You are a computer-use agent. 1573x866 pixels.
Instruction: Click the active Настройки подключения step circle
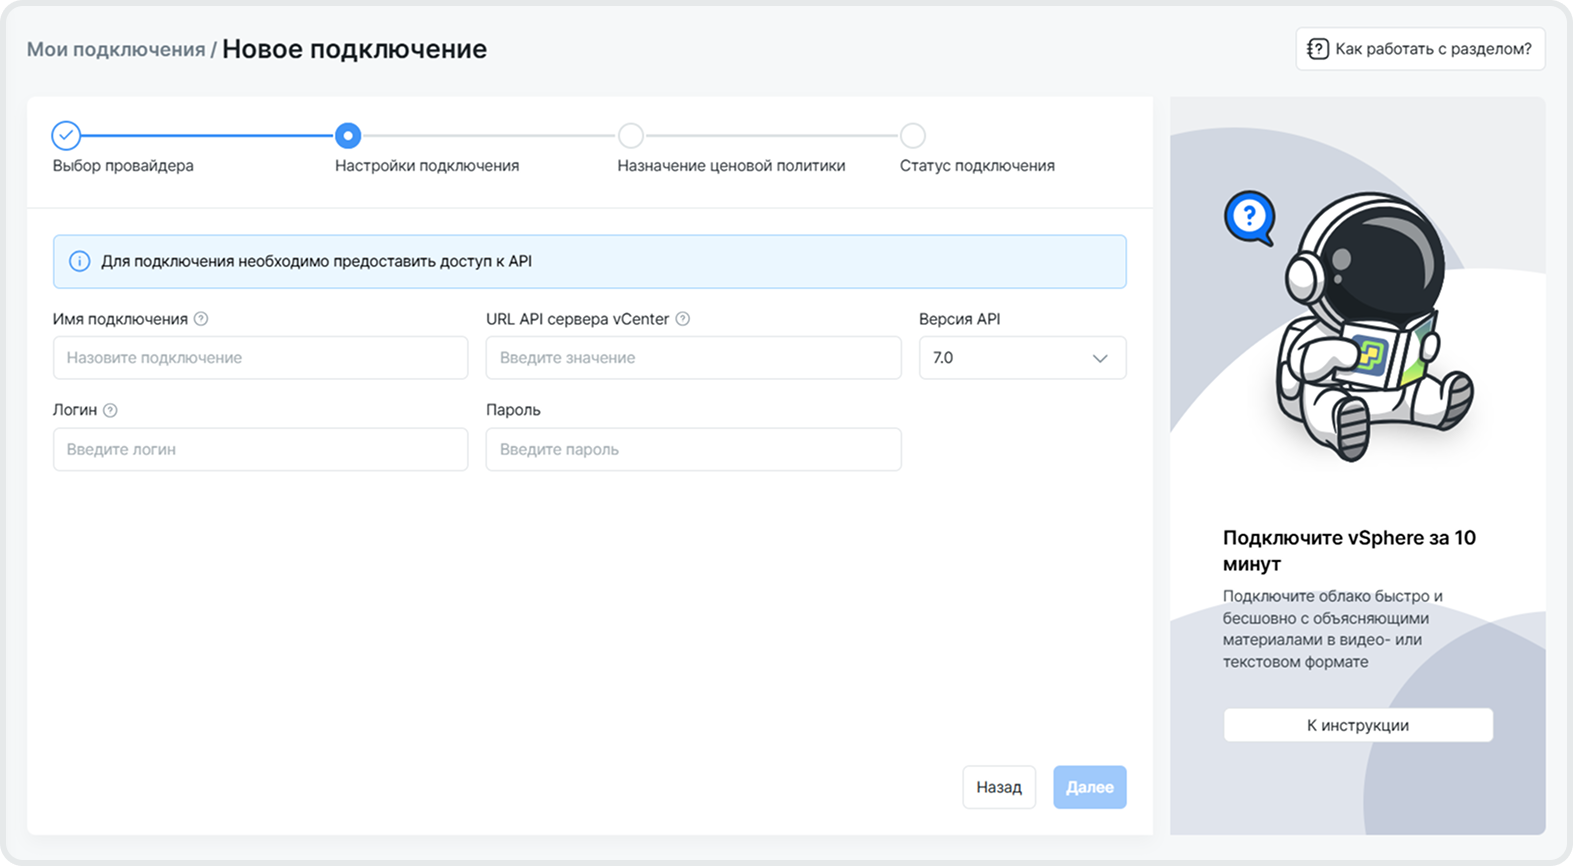[x=348, y=135]
